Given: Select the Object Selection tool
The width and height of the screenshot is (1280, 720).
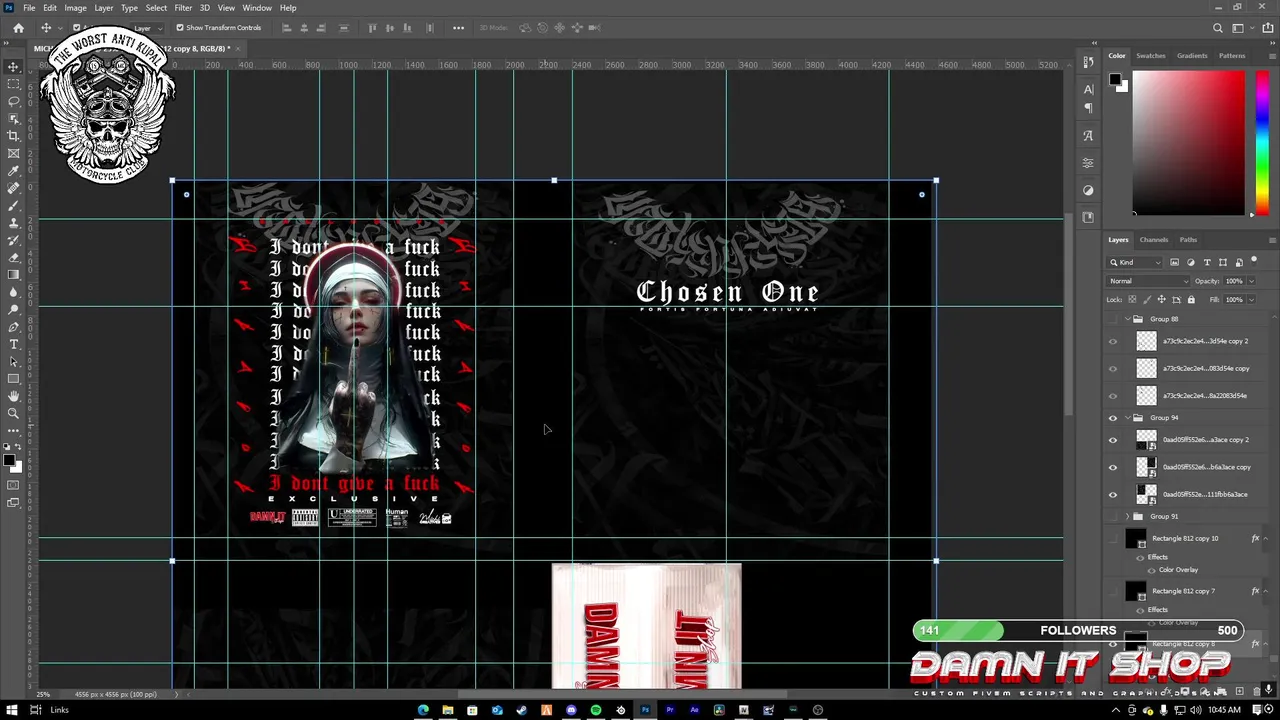Looking at the screenshot, I should [x=13, y=118].
